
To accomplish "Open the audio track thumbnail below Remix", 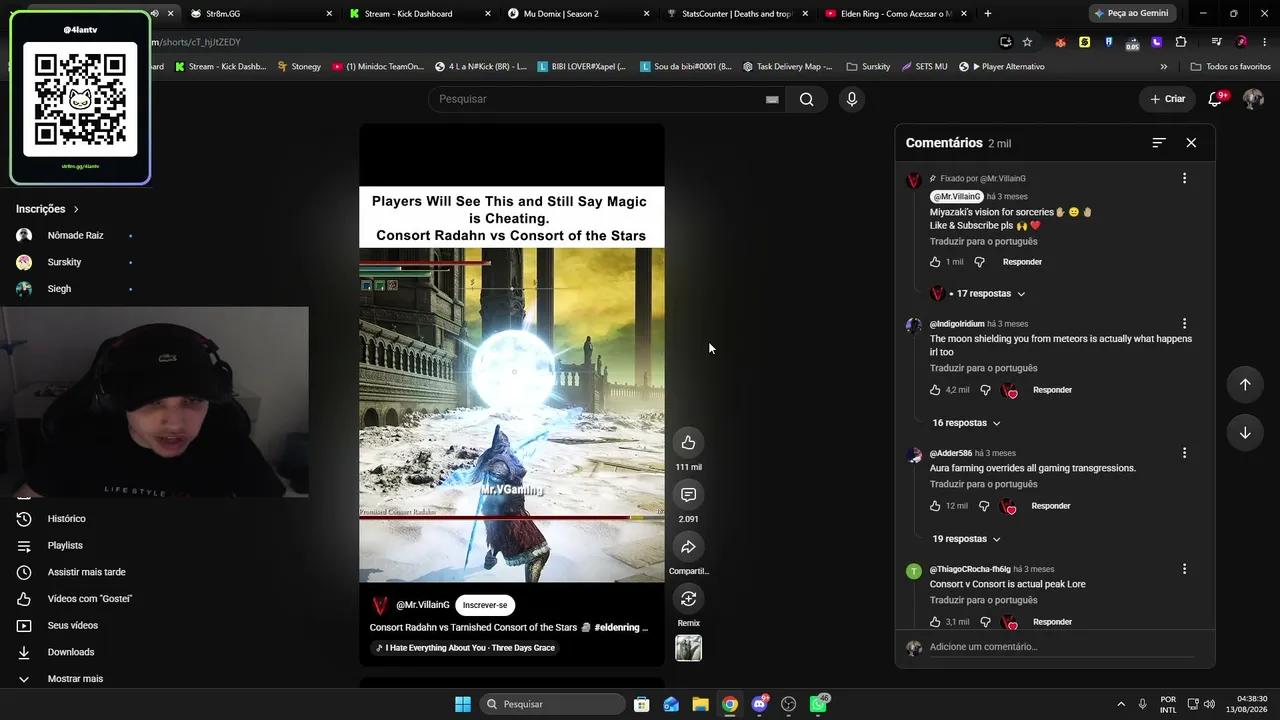I will click(688, 648).
